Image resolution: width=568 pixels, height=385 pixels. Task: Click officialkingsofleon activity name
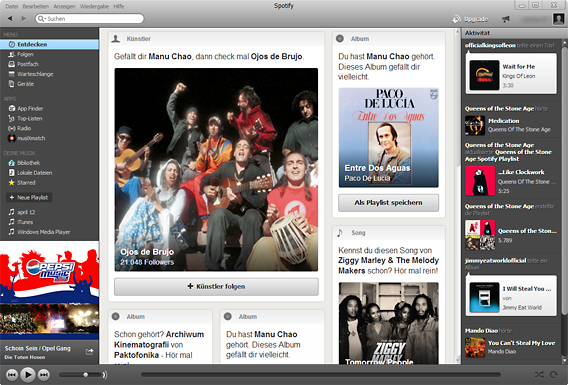coord(490,46)
